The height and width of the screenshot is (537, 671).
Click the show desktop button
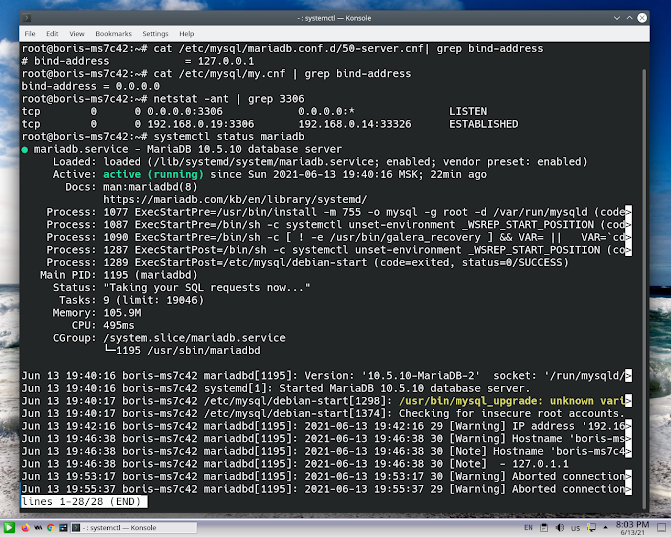pos(662,528)
